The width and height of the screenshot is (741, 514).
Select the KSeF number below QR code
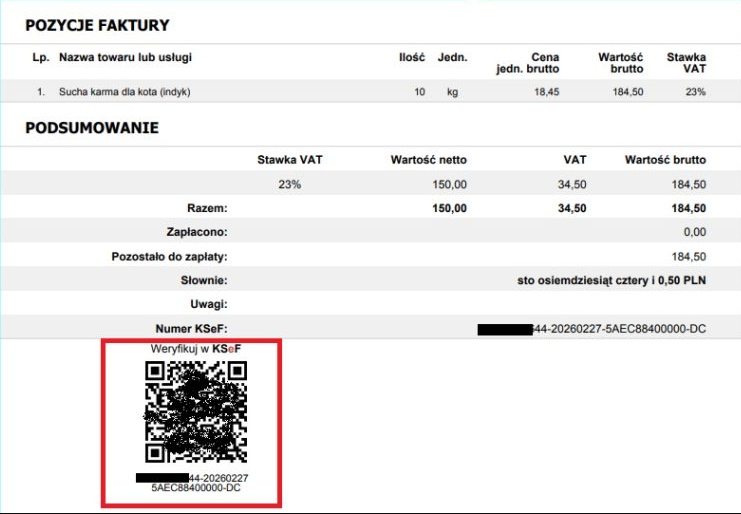[x=195, y=483]
